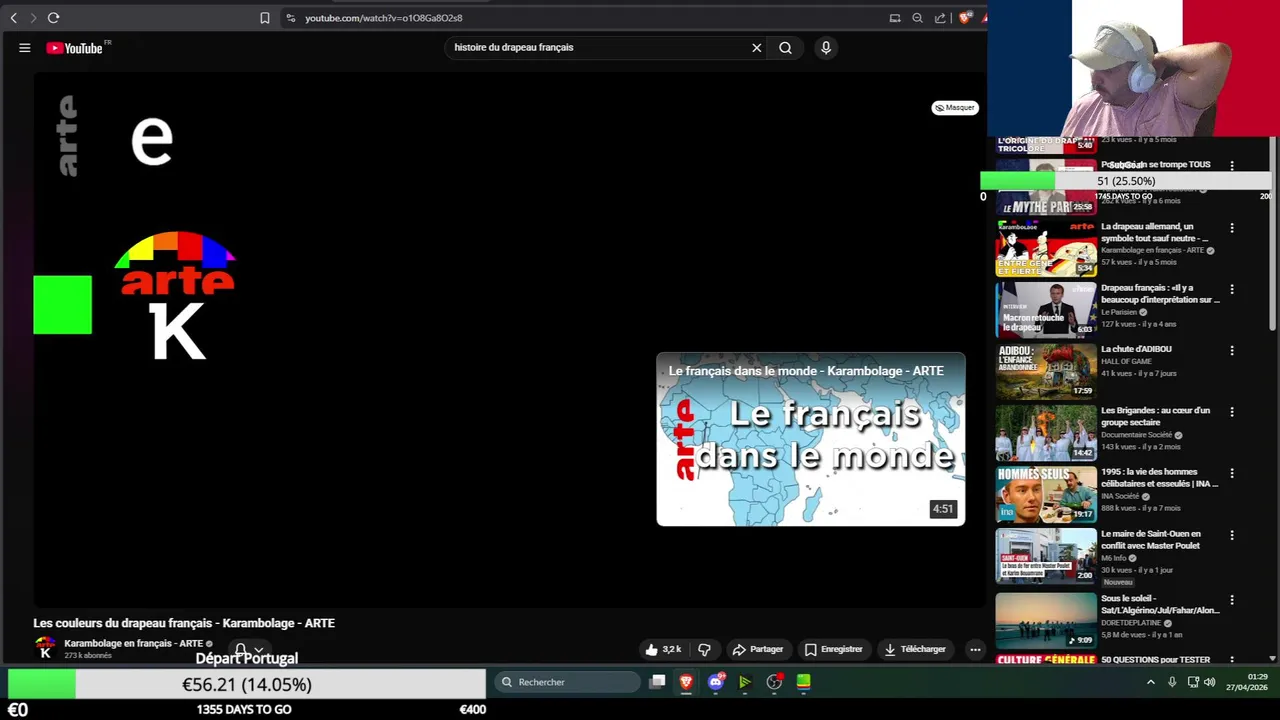Open options menu for '1995 : la vie des hommes'
Screen dimensions: 1280x720
[x=1232, y=473]
